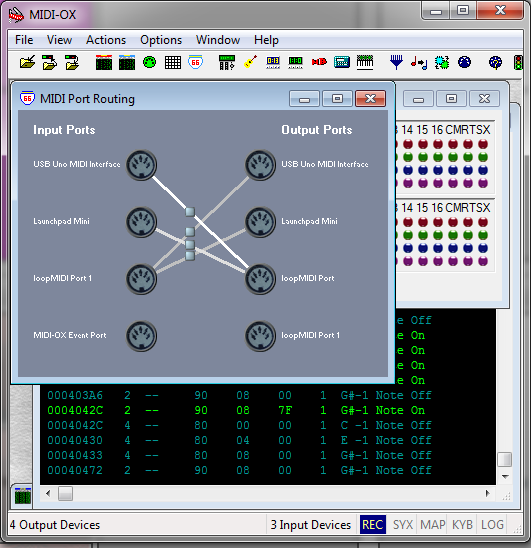This screenshot has width=531, height=548.
Task: Toggle the LOG indicator in status bar
Action: click(492, 525)
